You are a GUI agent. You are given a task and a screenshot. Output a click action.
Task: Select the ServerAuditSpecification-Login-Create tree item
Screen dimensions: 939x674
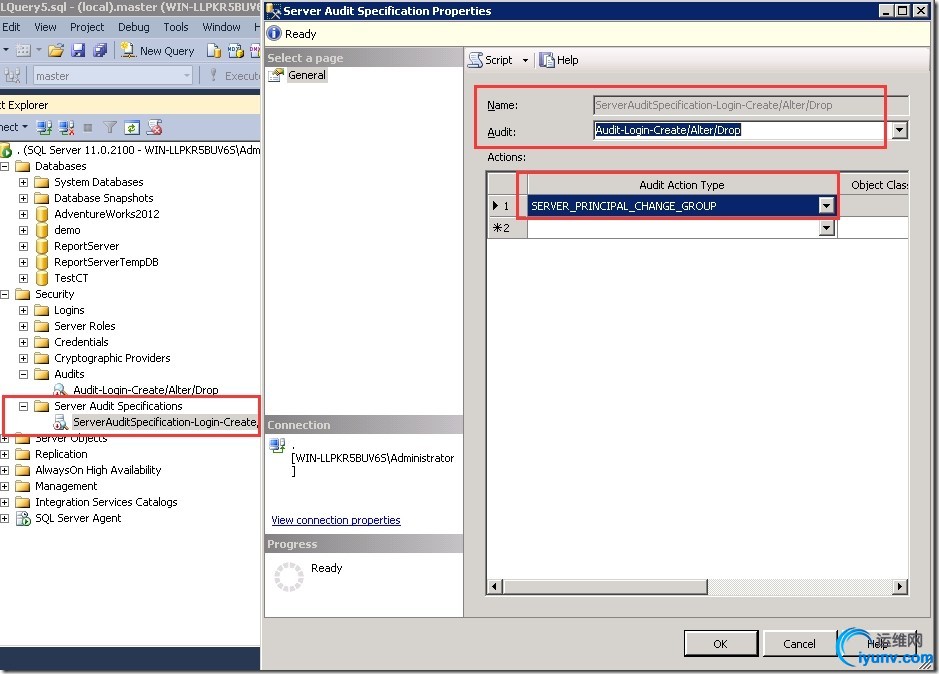(165, 422)
